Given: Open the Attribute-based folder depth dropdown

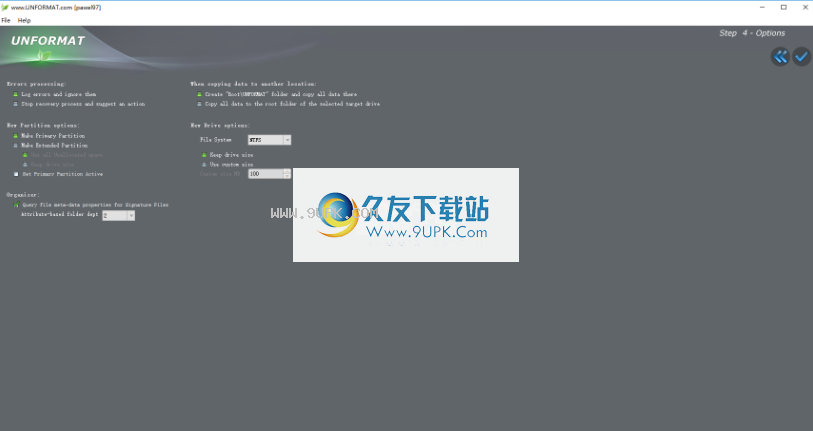Looking at the screenshot, I should tap(119, 215).
